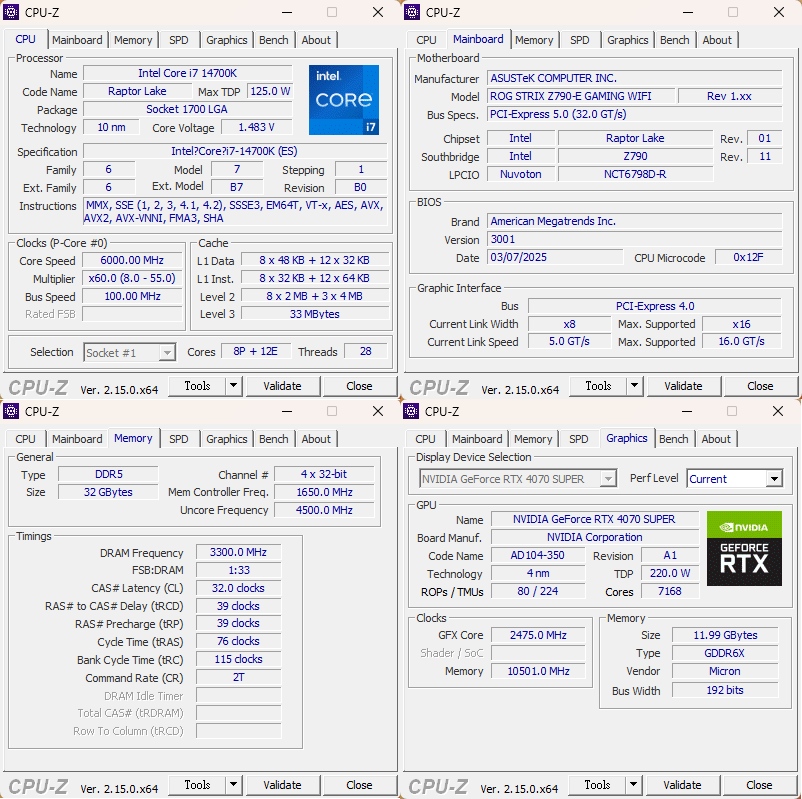Click the processor name Intel Core i7 14700K
This screenshot has width=802, height=799.
(188, 73)
